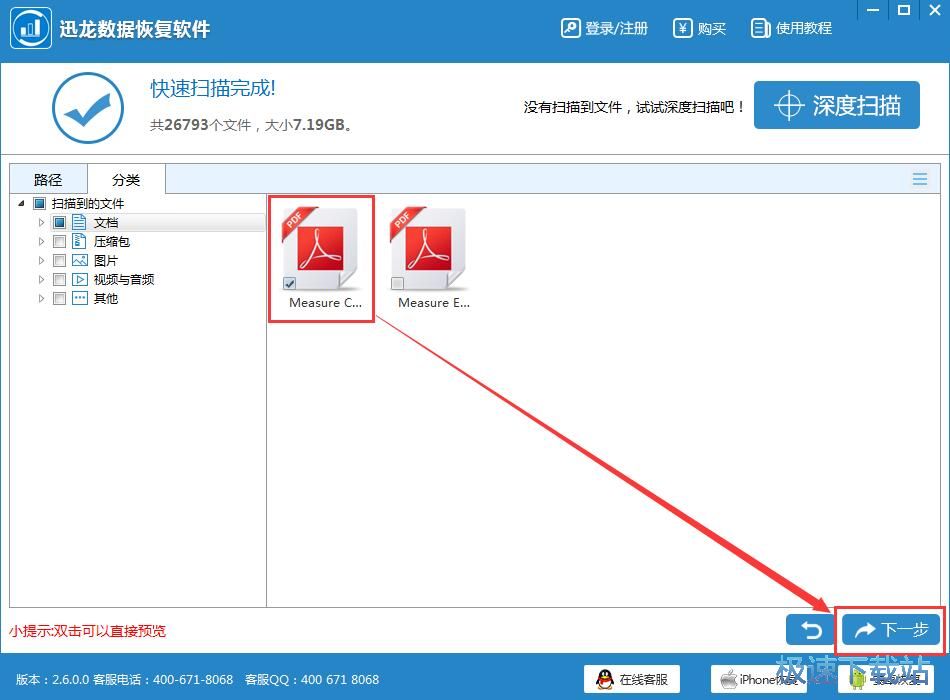Open the 登录/注册 login link
The width and height of the screenshot is (950, 700).
(605, 28)
